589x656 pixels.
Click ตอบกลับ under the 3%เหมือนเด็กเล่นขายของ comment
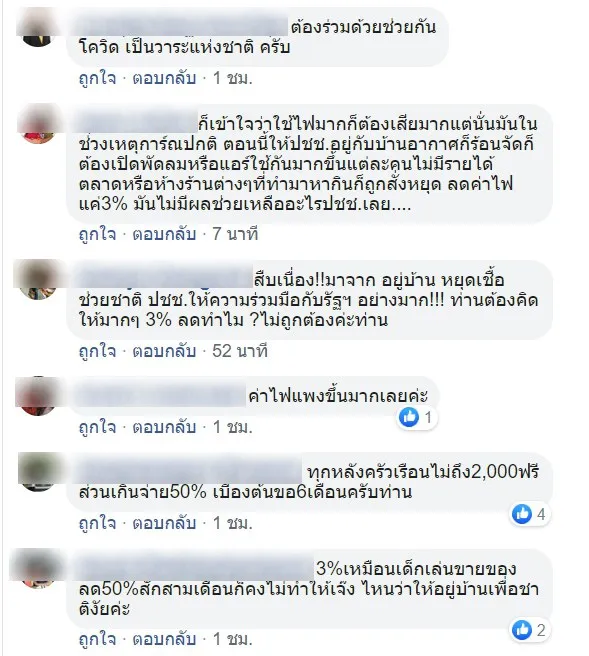164,639
